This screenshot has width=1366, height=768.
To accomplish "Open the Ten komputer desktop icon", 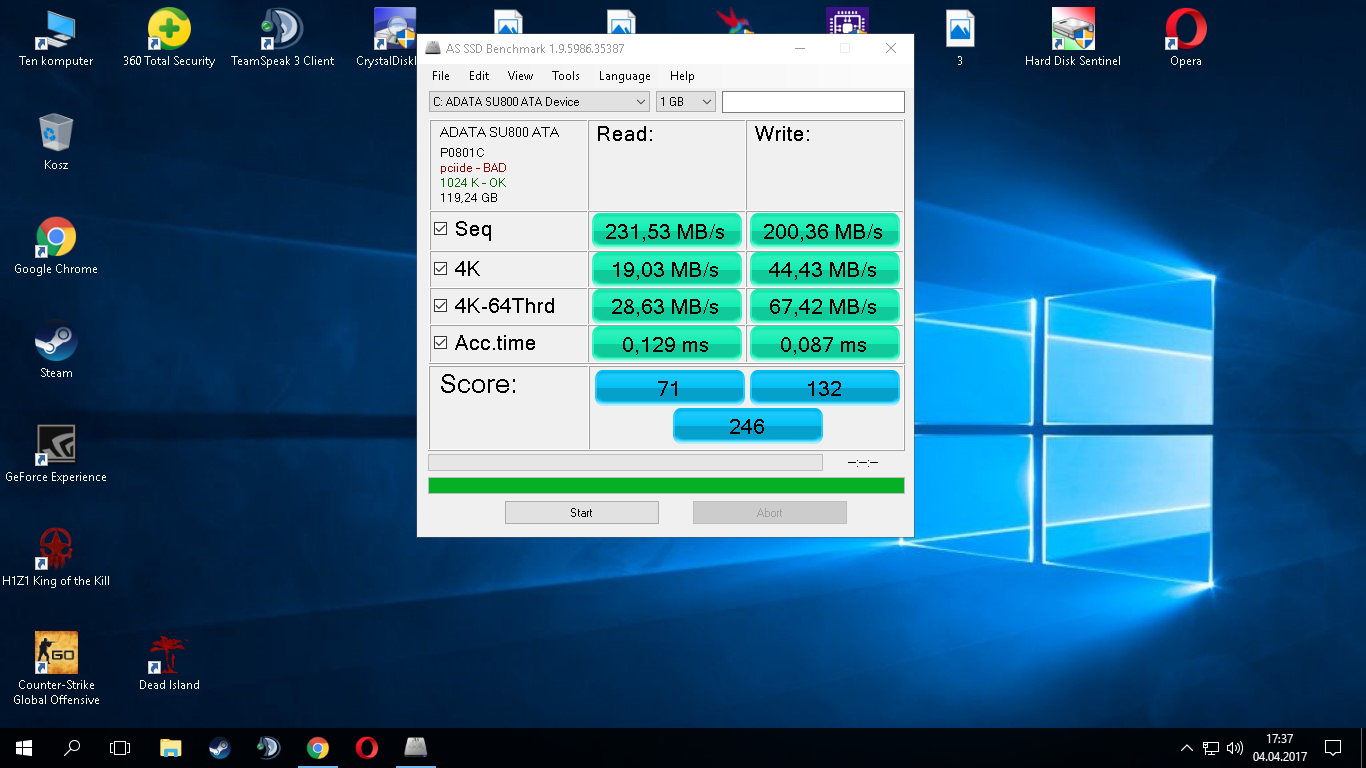I will pyautogui.click(x=56, y=38).
